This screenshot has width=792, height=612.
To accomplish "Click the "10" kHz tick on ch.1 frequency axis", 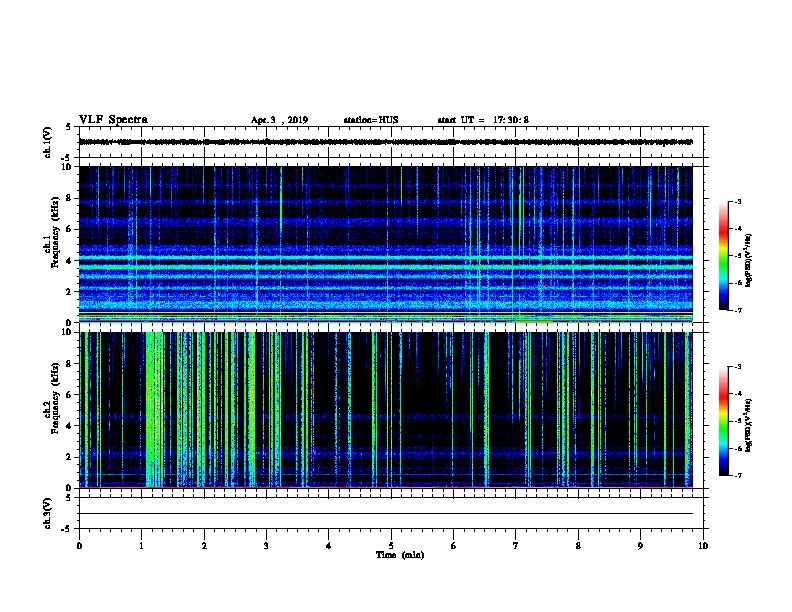I will 68,167.
